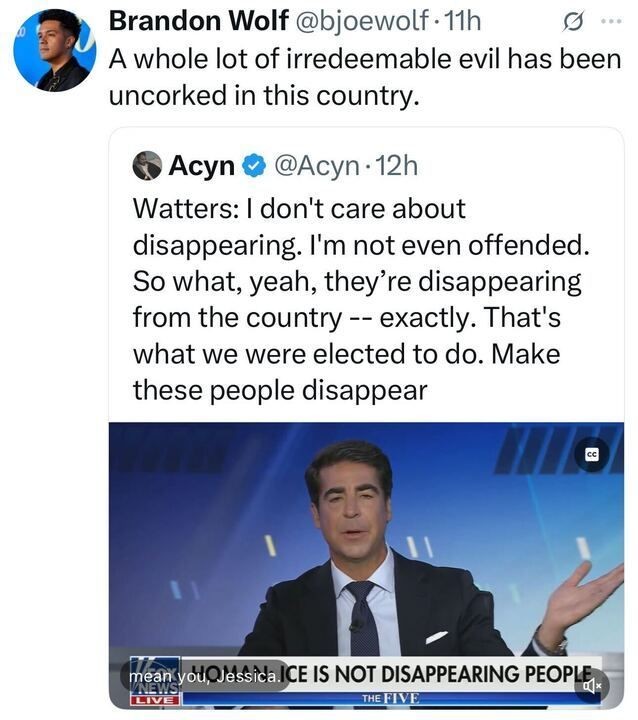Open Brandon Wolf's profile picture

pos(54,50)
